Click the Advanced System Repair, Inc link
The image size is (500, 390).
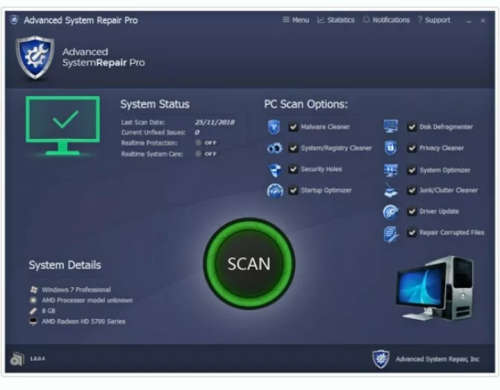437,359
